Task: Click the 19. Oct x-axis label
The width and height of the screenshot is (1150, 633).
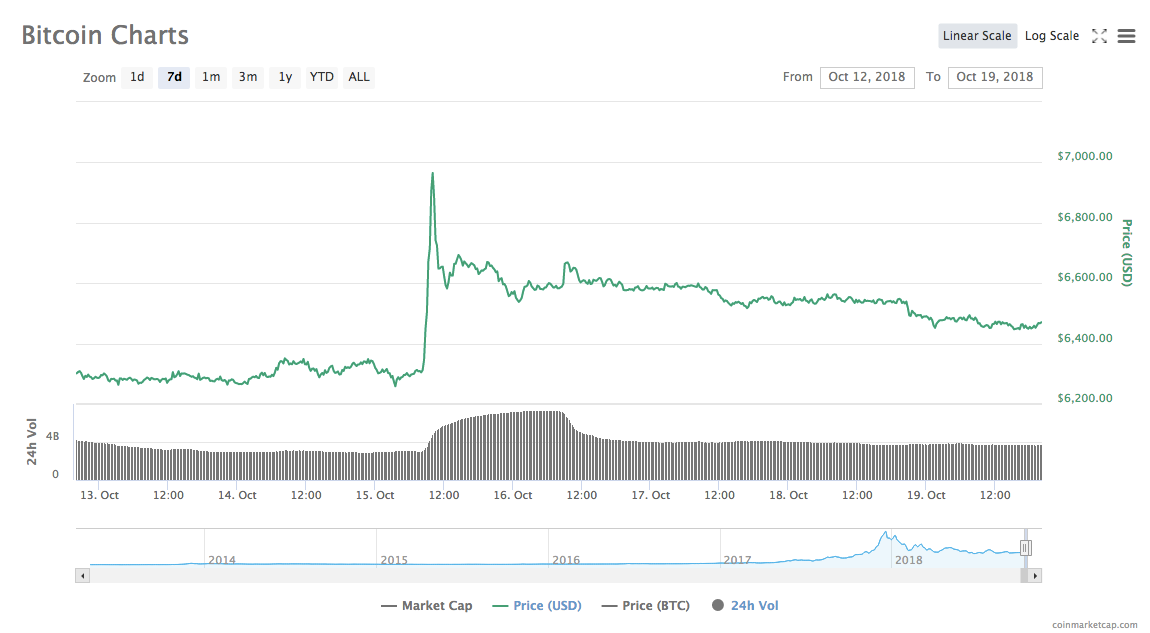Action: pos(926,495)
